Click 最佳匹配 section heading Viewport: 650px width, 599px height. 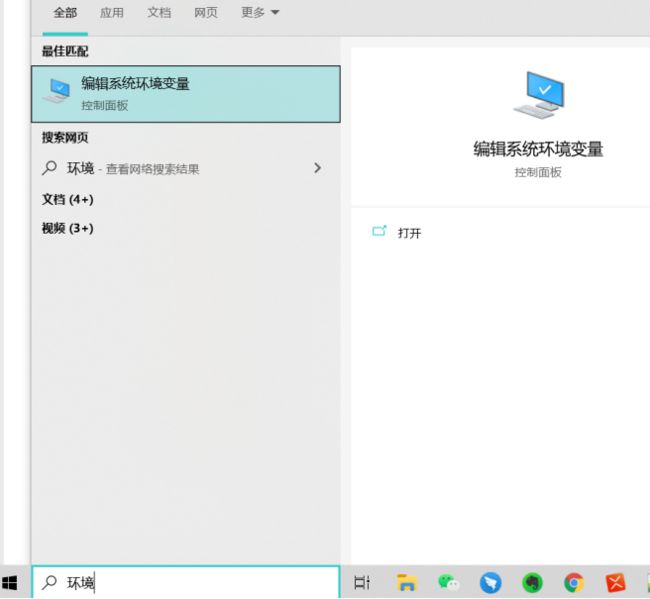tap(65, 51)
